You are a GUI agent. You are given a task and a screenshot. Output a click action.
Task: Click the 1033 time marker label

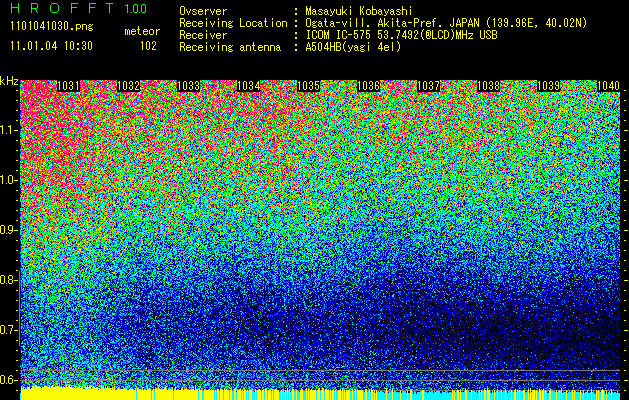pos(189,86)
